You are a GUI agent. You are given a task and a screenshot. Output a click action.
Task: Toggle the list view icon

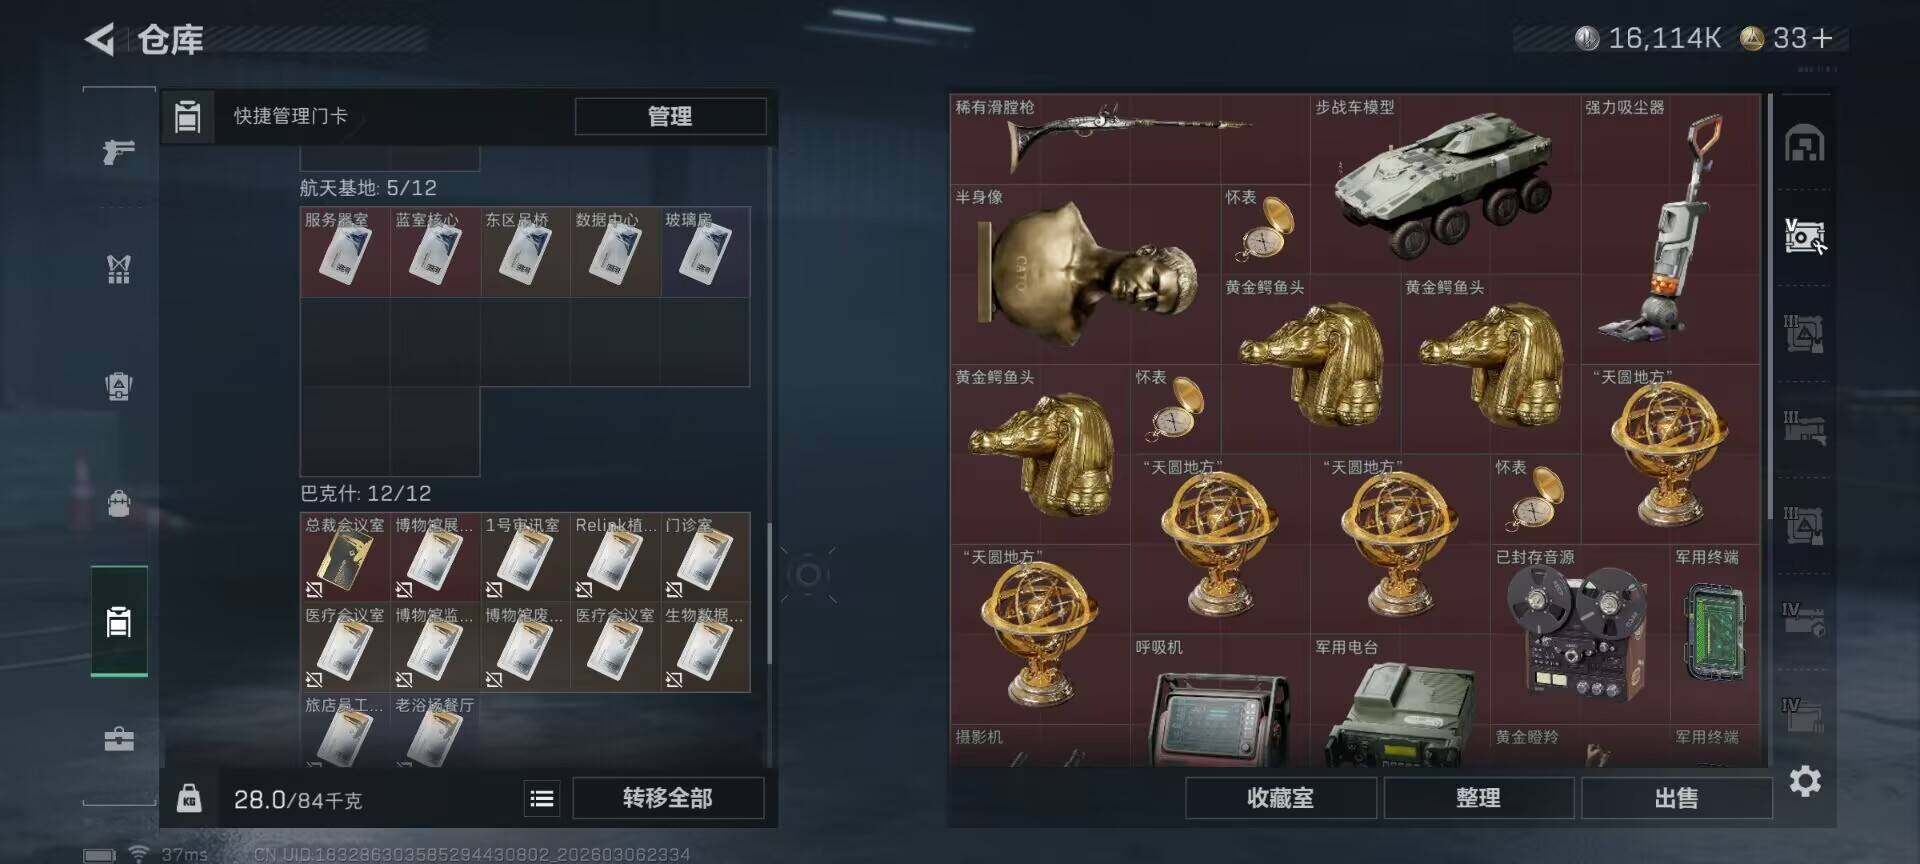[x=542, y=798]
